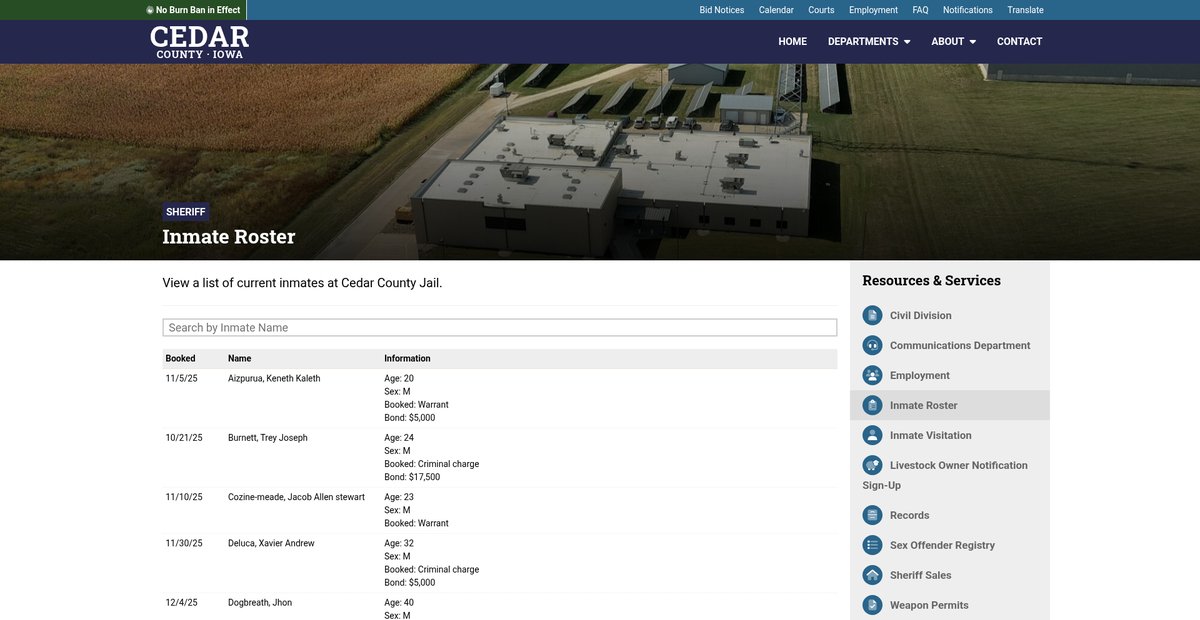Click the Information column header

click(x=407, y=358)
